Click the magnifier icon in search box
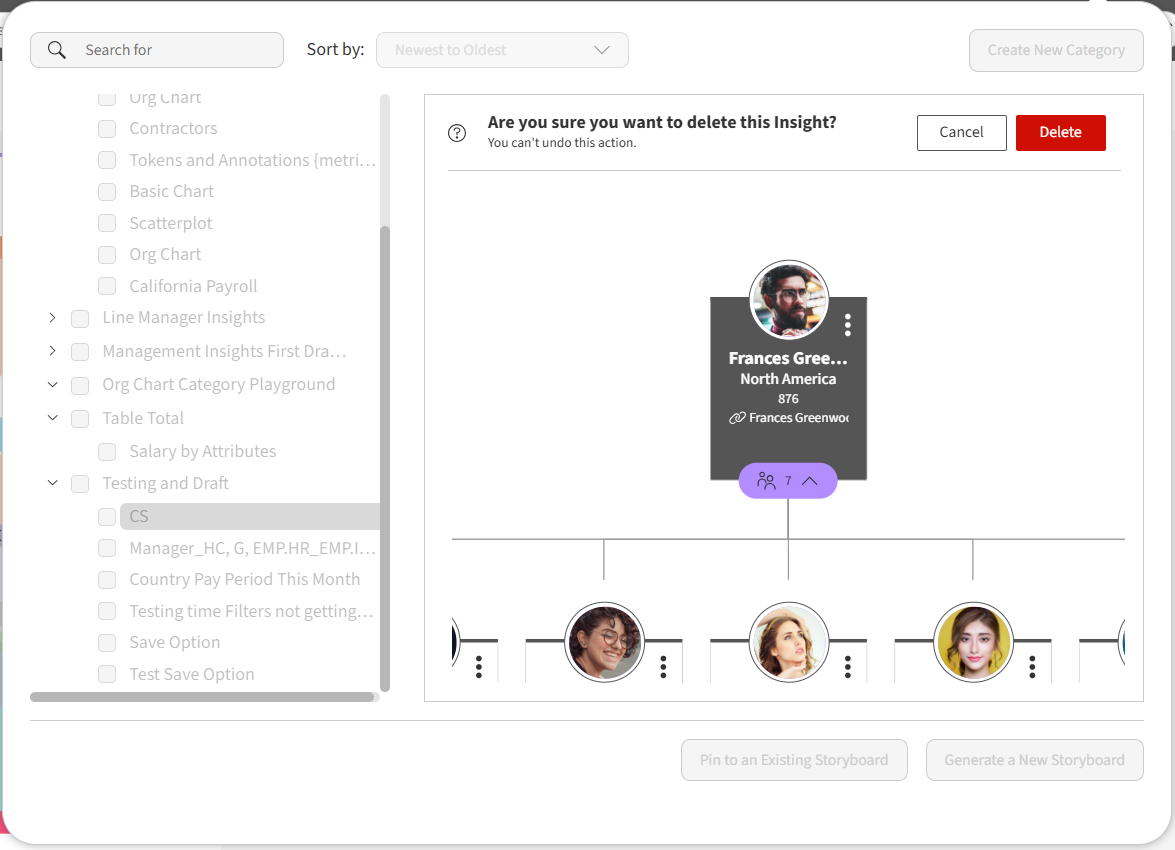1175x850 pixels. (x=57, y=50)
